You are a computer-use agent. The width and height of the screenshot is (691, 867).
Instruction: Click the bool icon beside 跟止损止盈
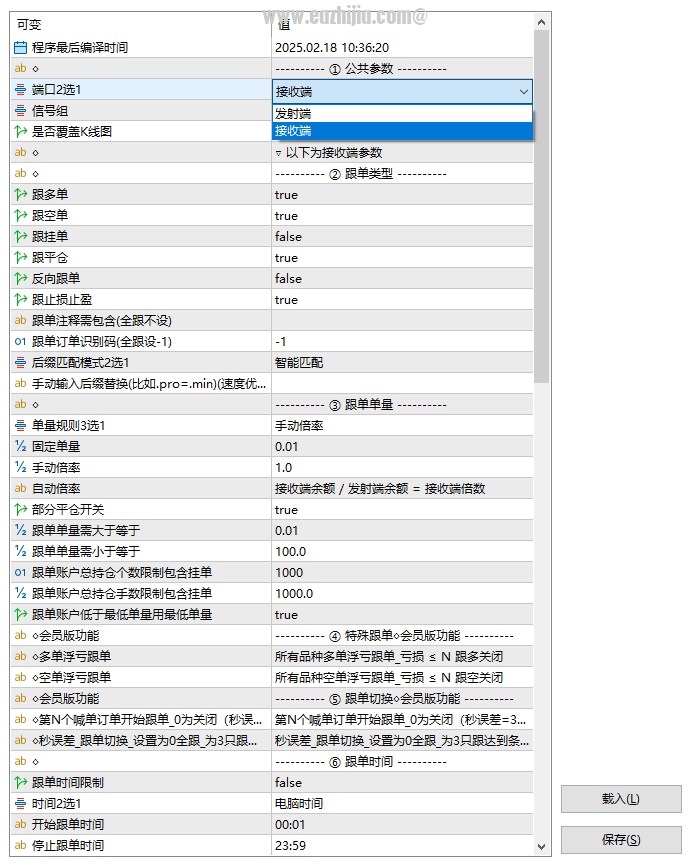[x=20, y=300]
